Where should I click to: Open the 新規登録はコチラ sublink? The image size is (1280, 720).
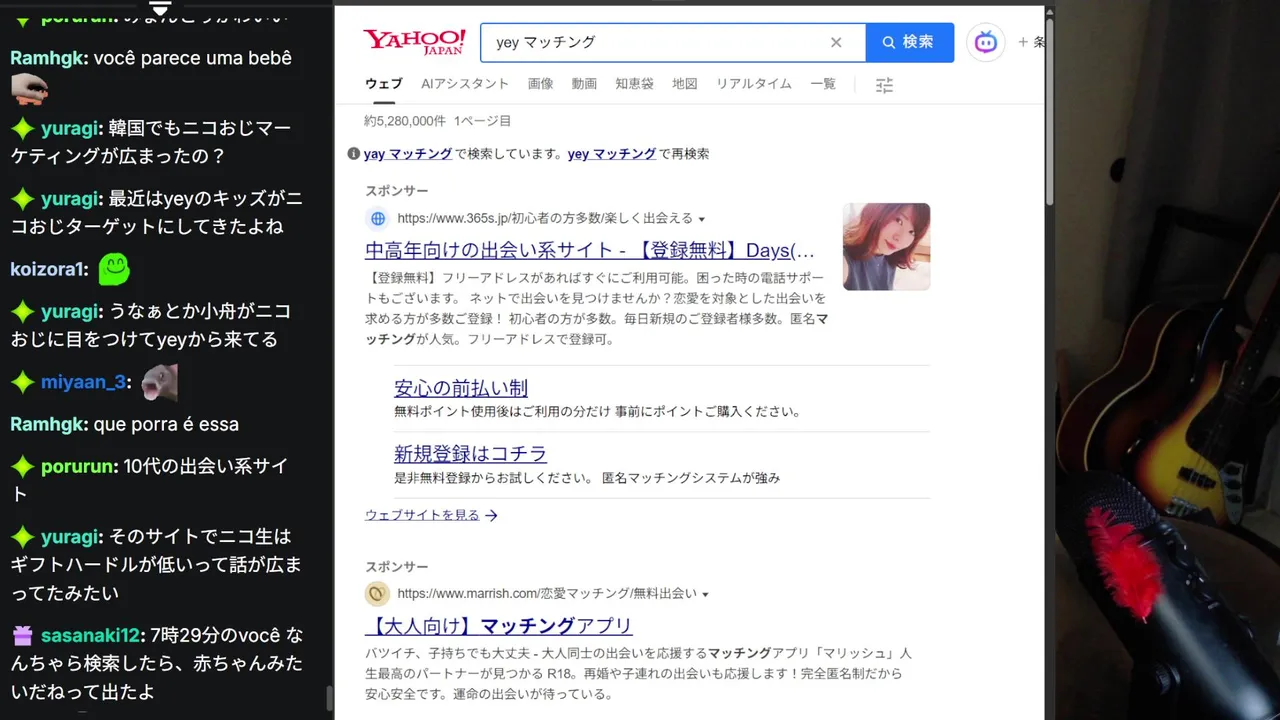(x=470, y=454)
